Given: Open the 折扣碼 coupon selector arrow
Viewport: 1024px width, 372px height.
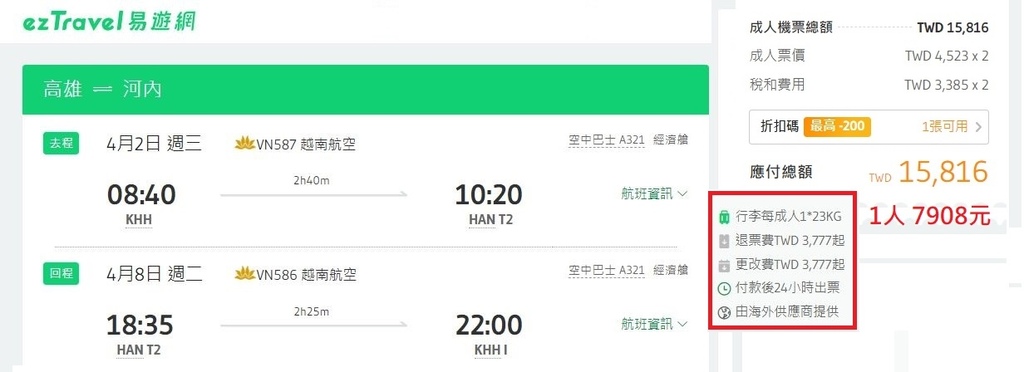Looking at the screenshot, I should 978,127.
